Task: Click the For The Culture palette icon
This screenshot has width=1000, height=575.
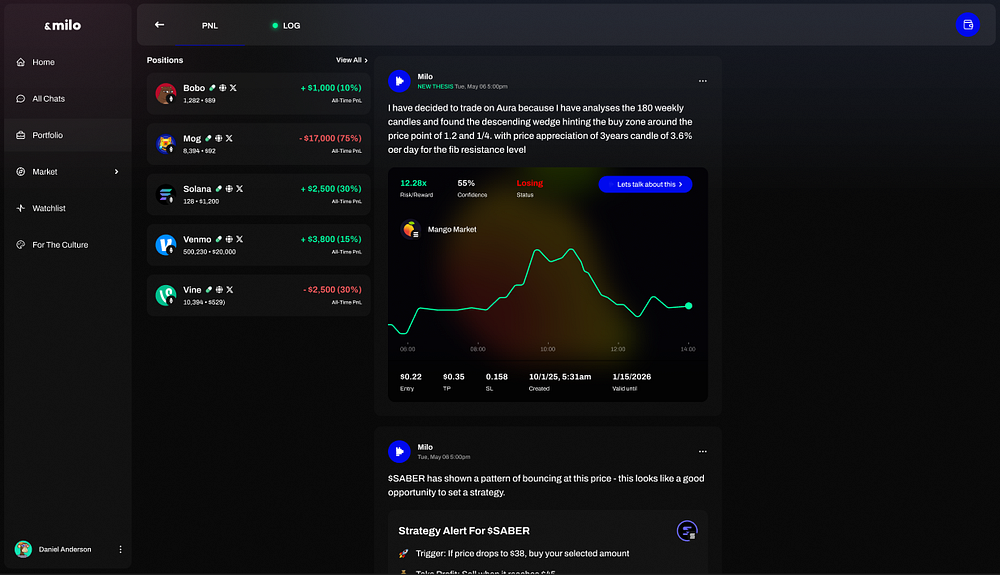Action: pos(21,245)
